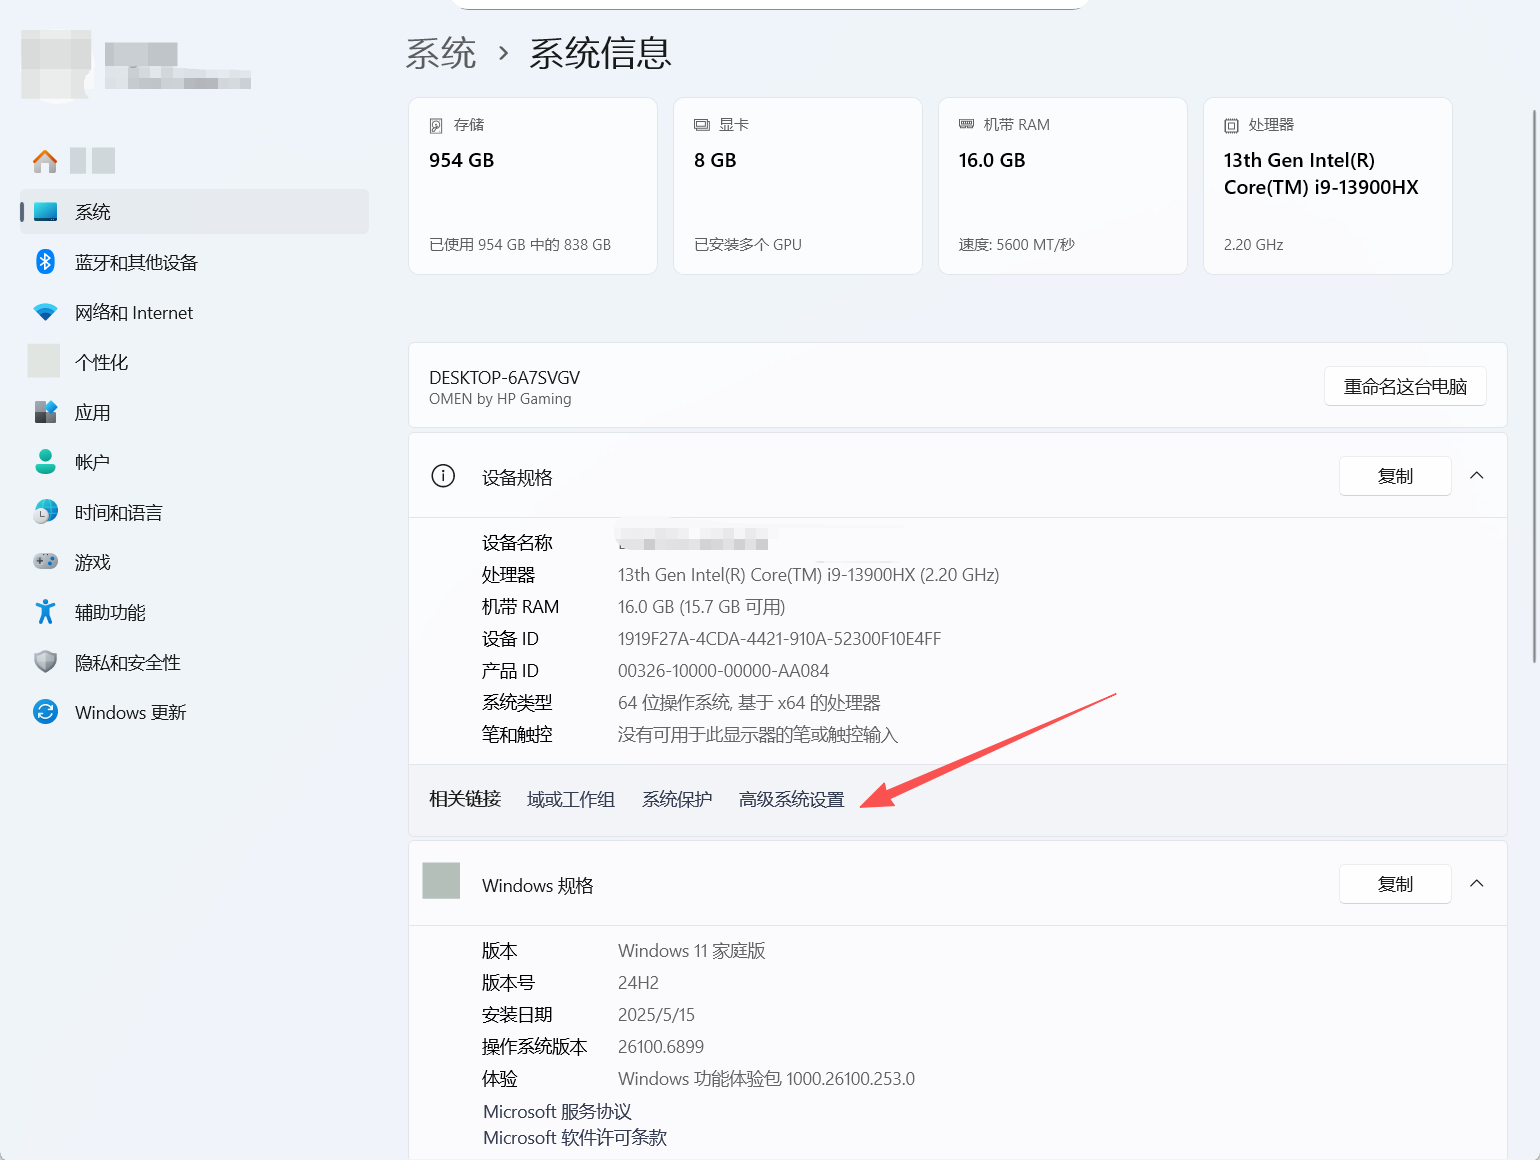
Task: Click 重命名这台电脑 button
Action: (x=1405, y=386)
